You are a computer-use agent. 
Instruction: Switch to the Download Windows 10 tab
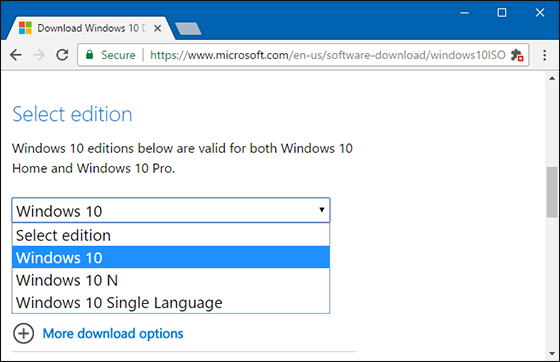point(88,28)
